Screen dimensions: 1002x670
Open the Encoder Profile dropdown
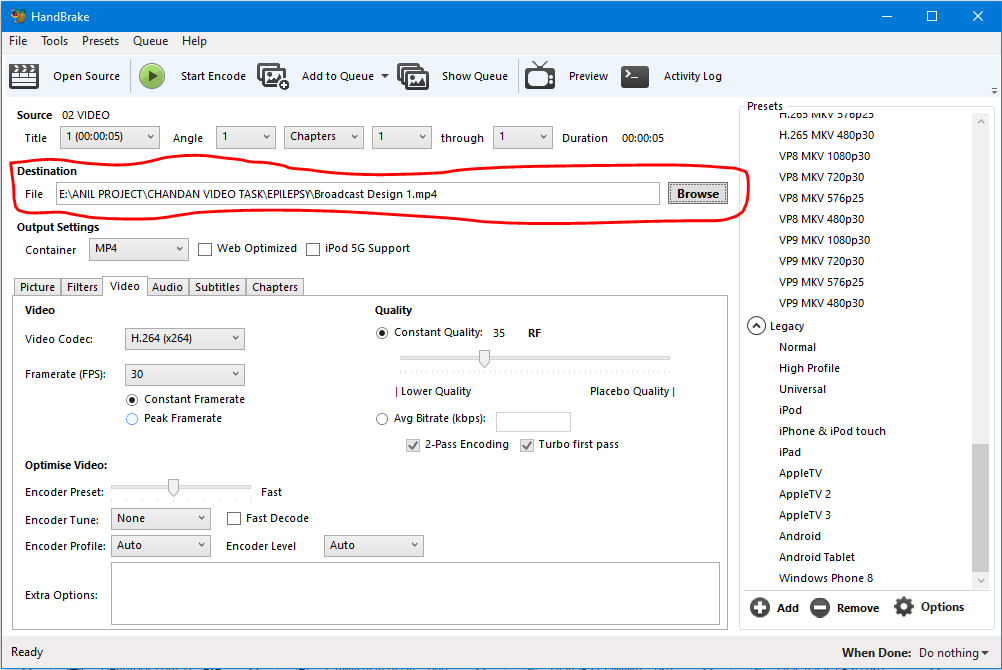tap(161, 545)
